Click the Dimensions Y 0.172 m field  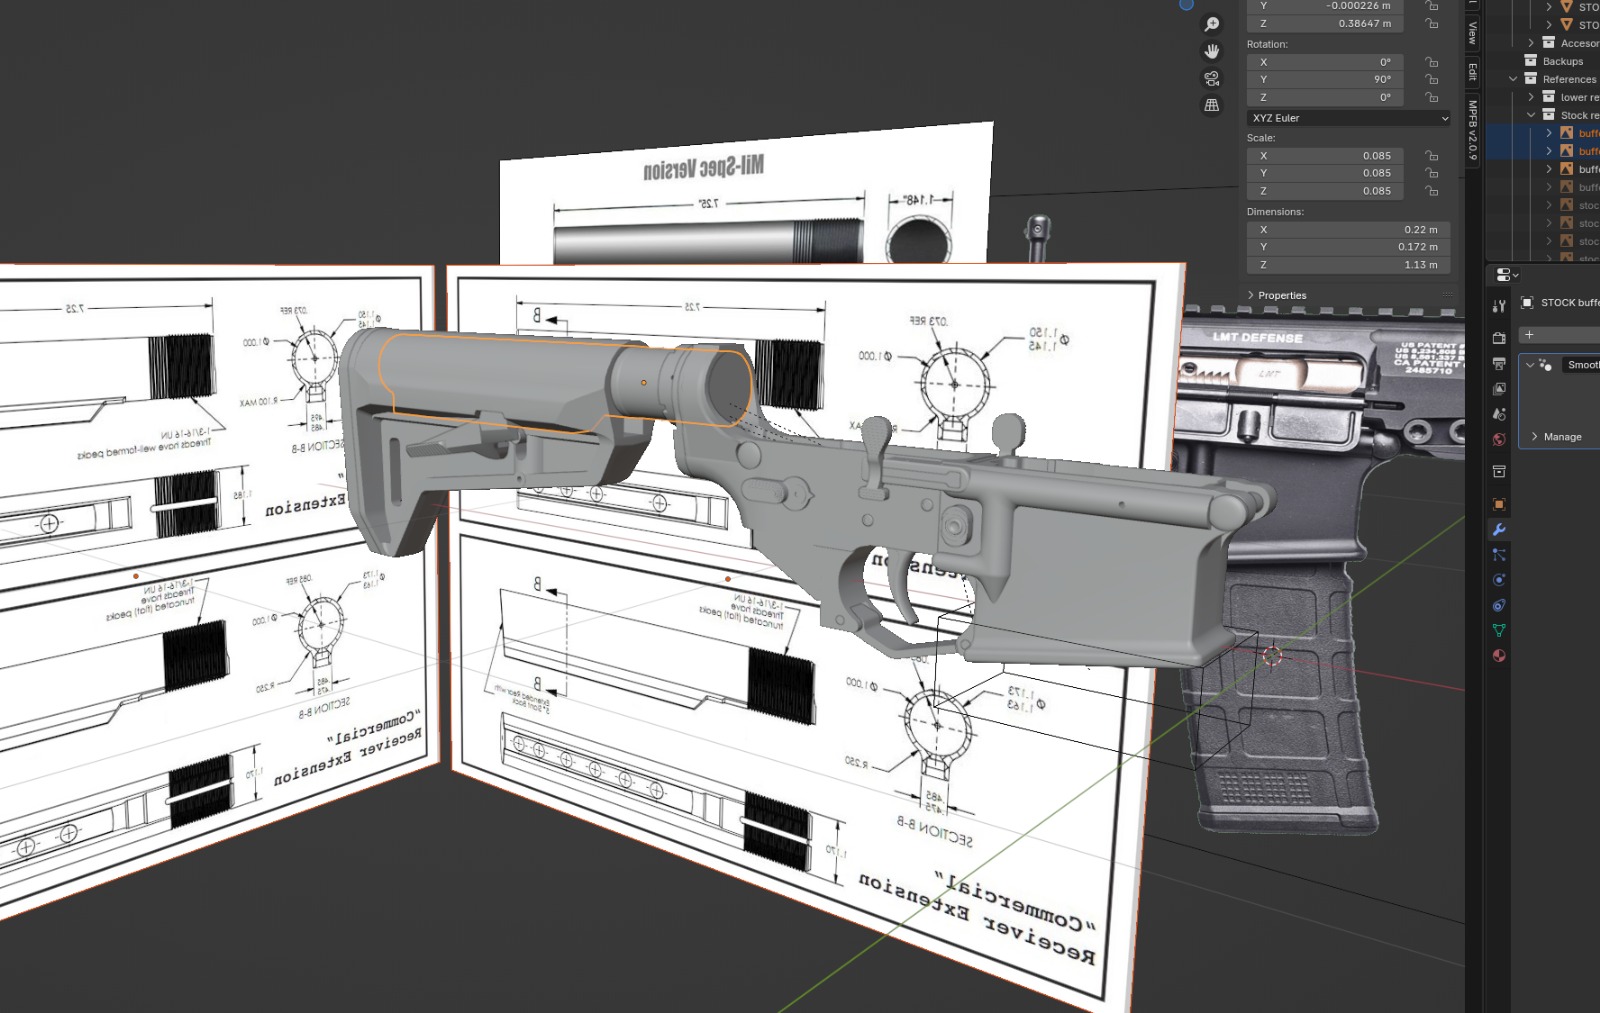click(x=1349, y=247)
